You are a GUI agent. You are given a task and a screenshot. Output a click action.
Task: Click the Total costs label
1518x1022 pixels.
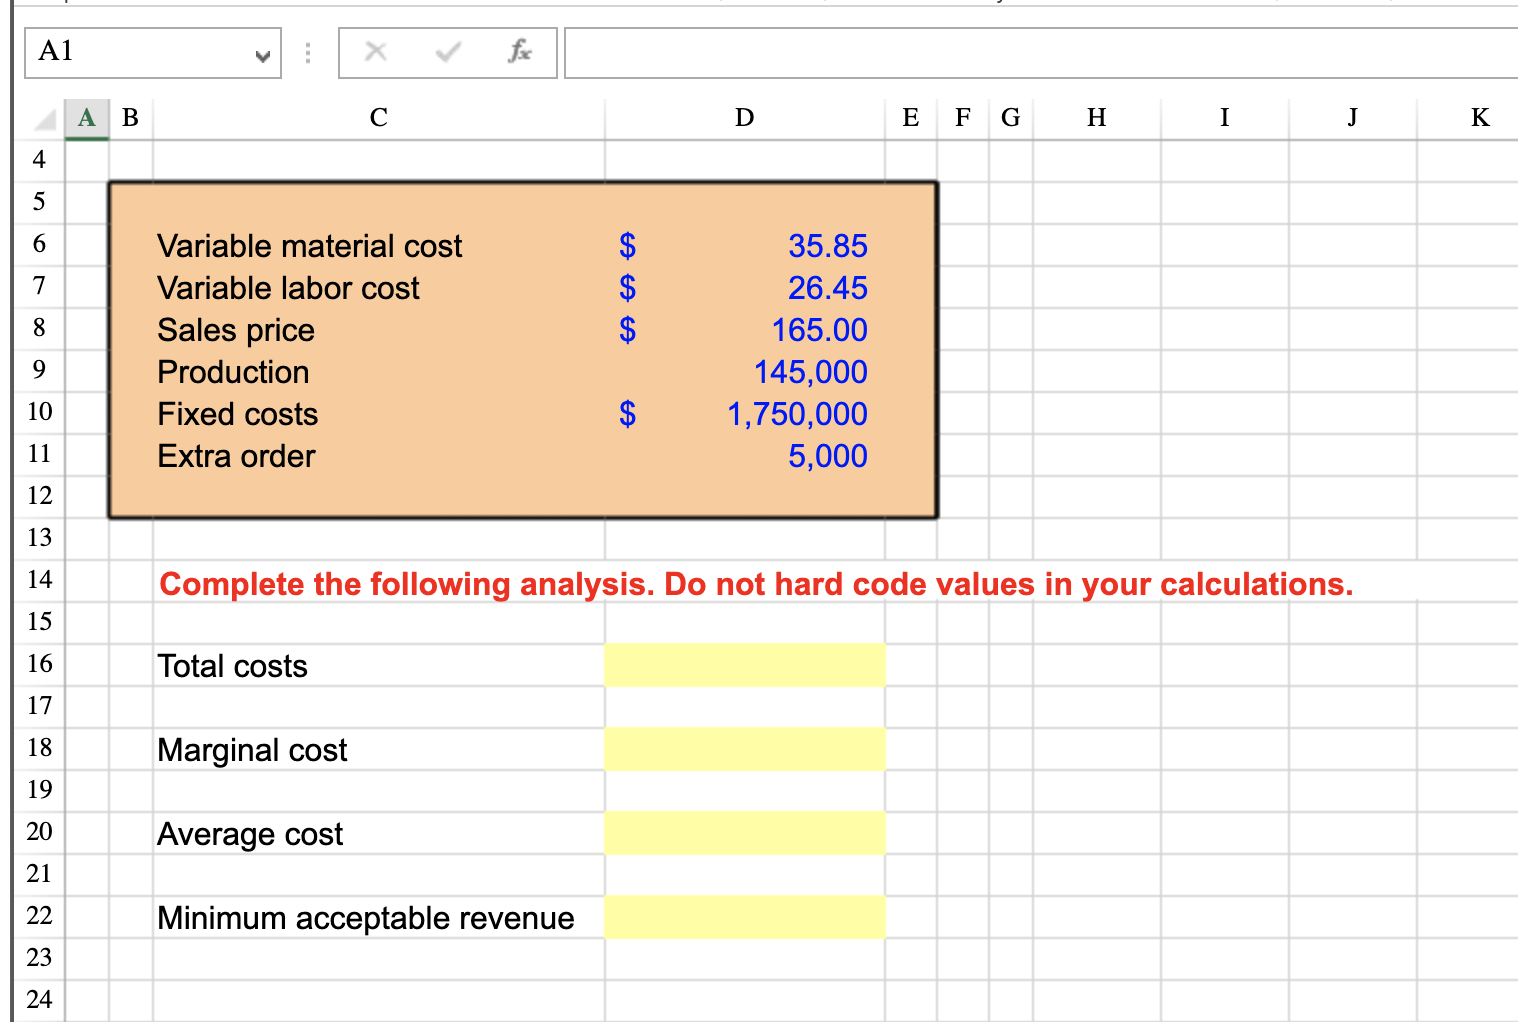(232, 666)
